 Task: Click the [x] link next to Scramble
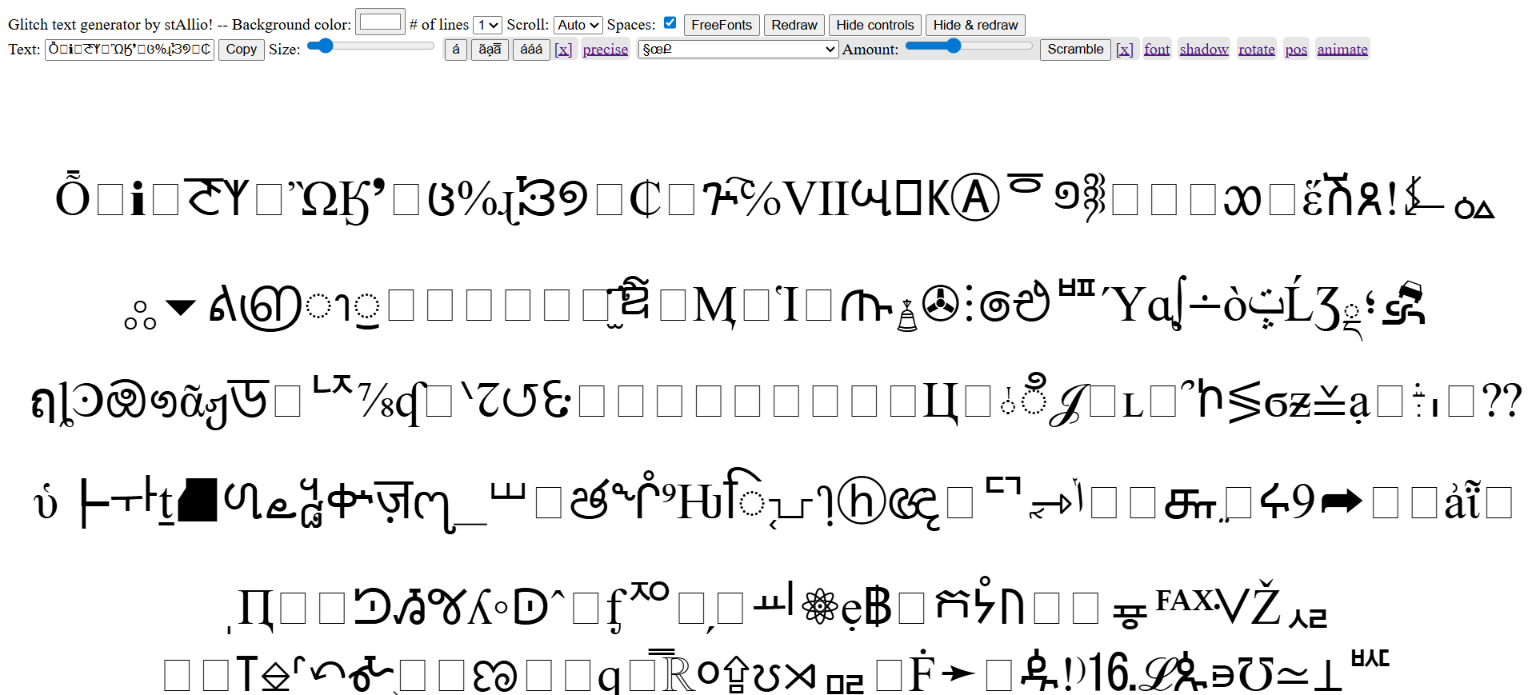(x=1125, y=49)
